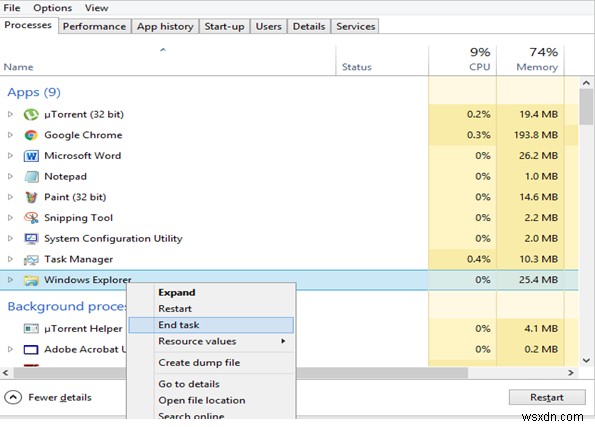The width and height of the screenshot is (595, 427).
Task: Click the µTorrent (32 bit) app icon
Action: click(x=31, y=114)
